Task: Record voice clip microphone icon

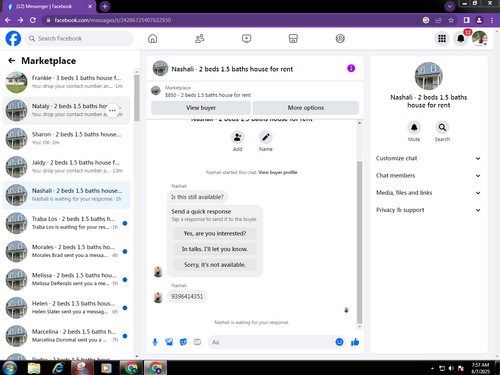Action: [x=155, y=342]
